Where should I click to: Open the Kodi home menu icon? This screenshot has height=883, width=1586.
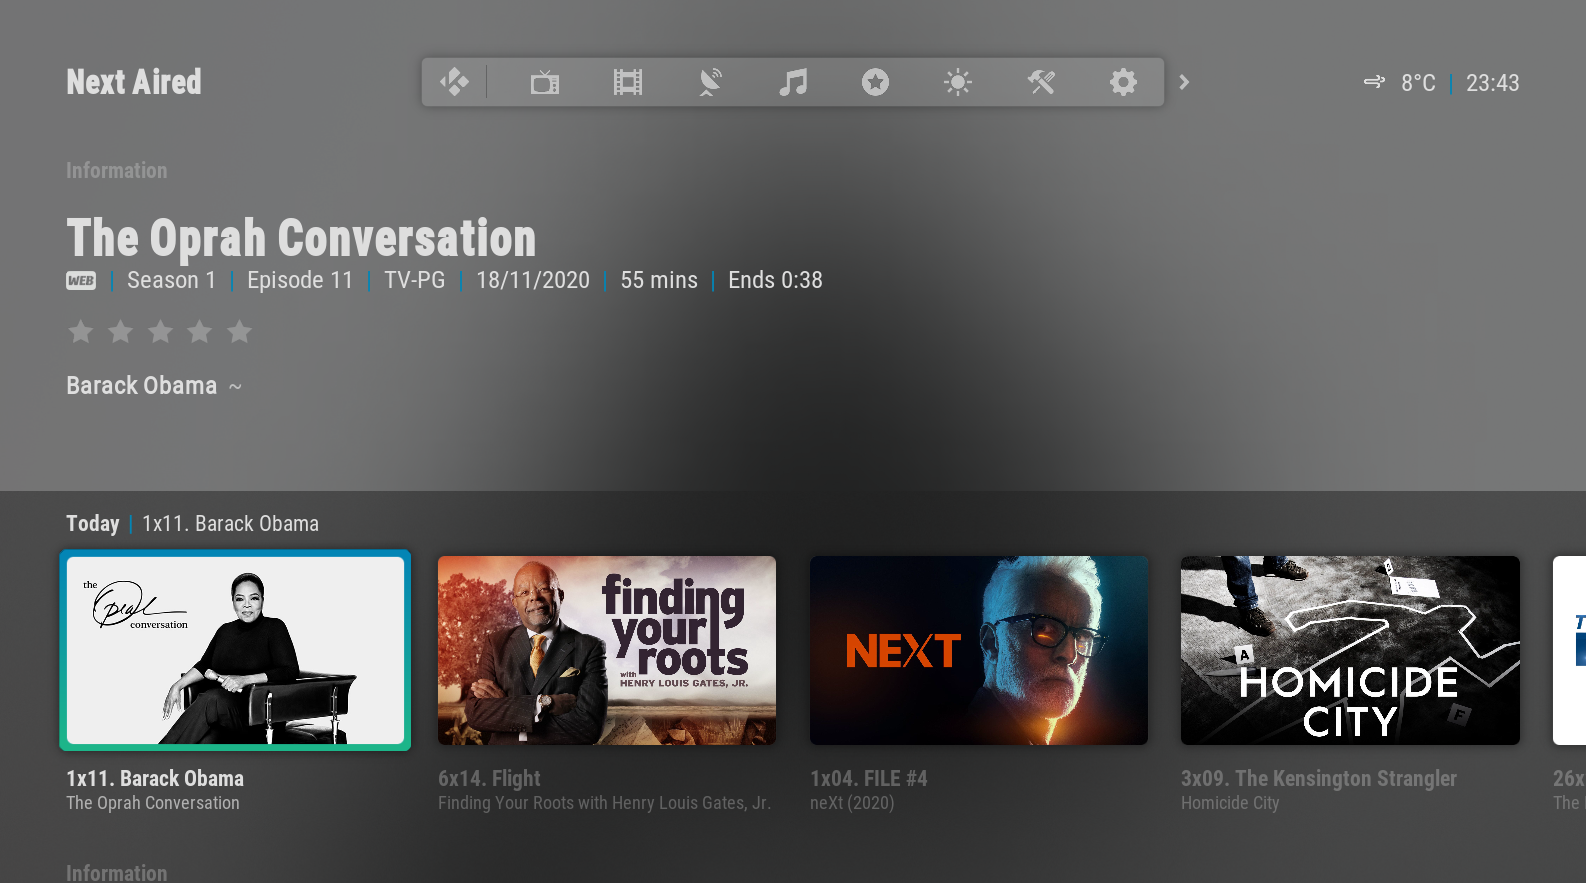pos(454,82)
